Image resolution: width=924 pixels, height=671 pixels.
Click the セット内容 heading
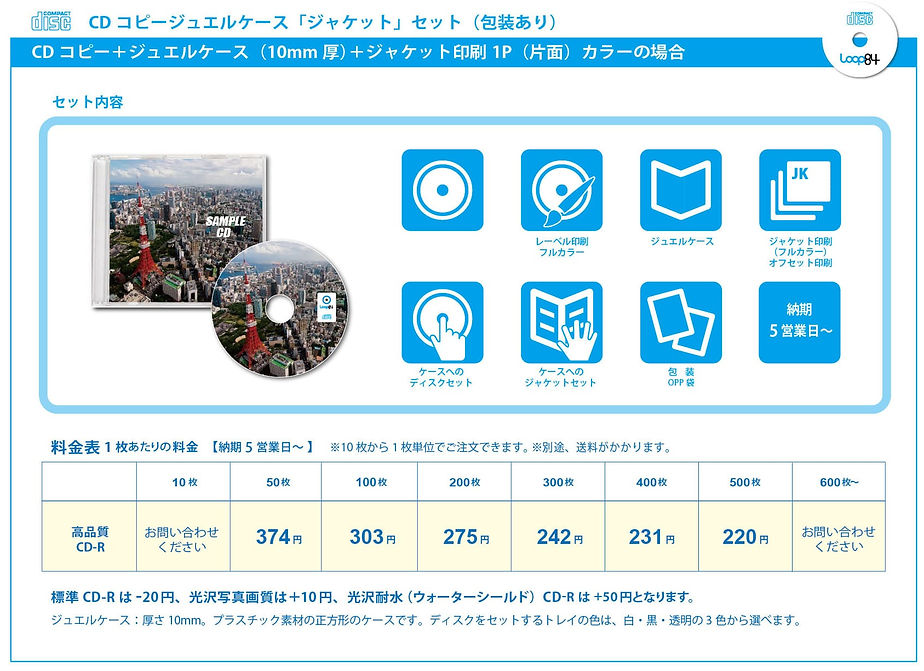point(88,102)
